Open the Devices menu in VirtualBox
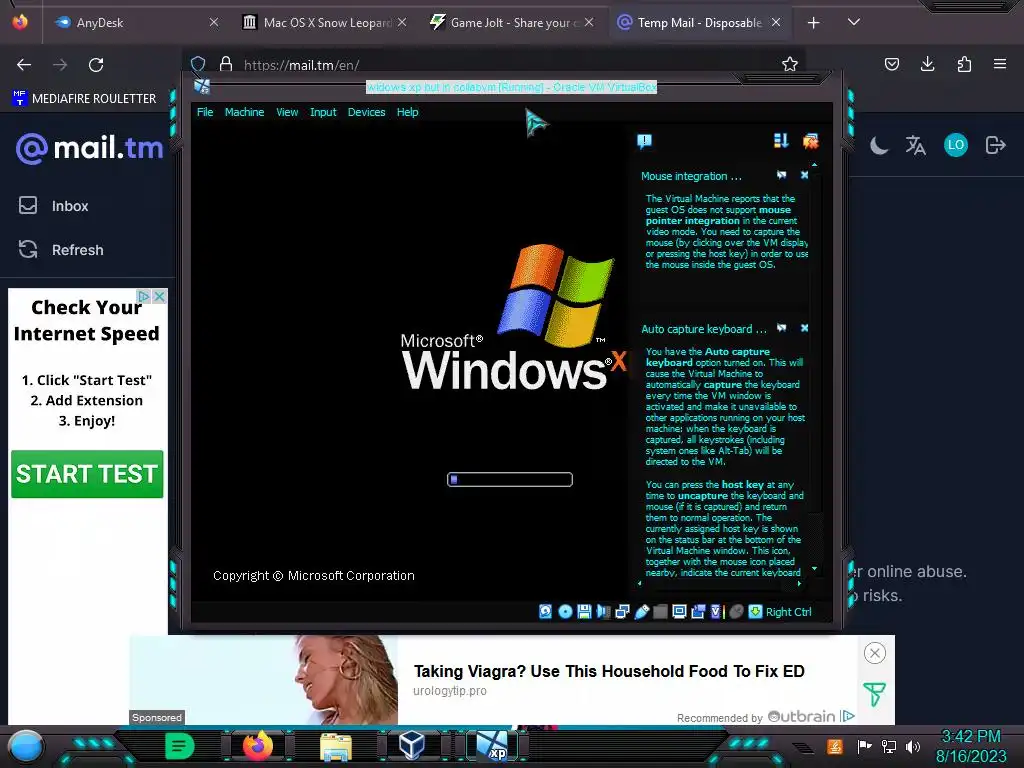 (x=366, y=112)
